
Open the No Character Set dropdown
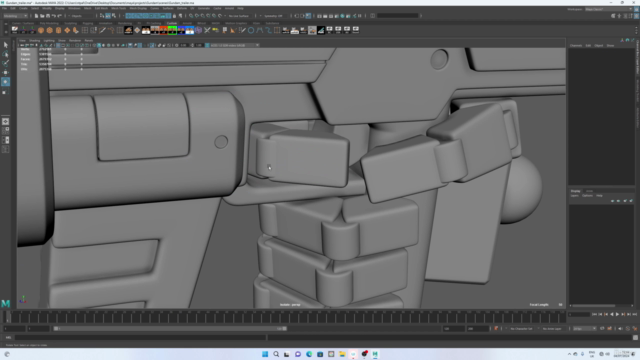click(521, 329)
